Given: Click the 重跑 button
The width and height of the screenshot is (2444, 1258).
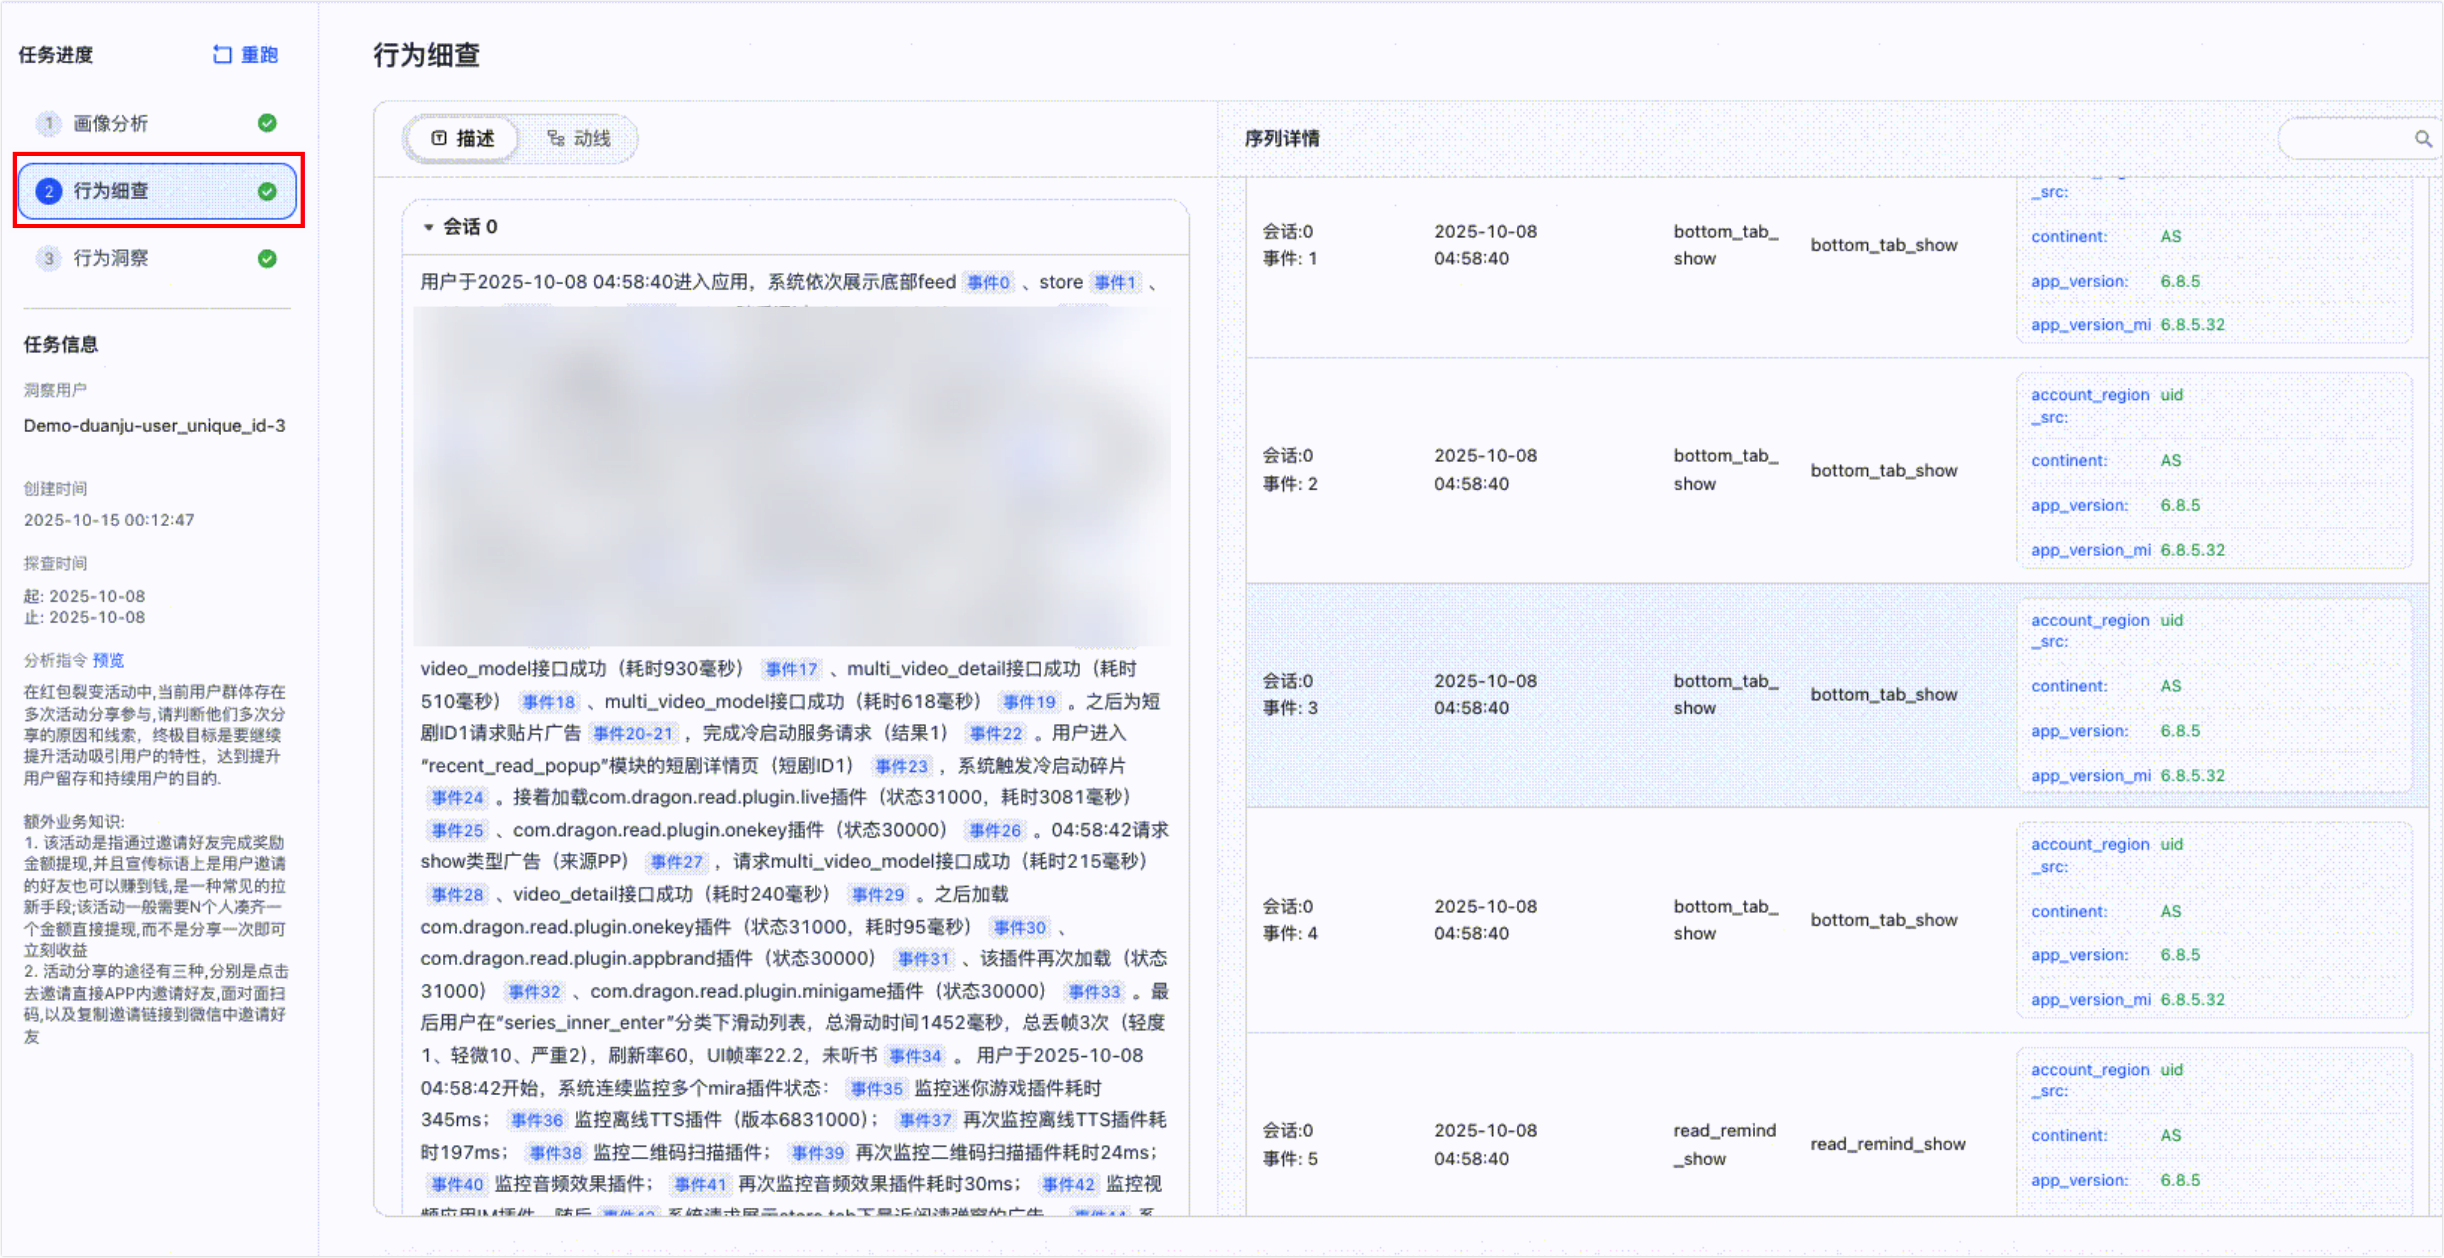Looking at the screenshot, I should point(246,55).
